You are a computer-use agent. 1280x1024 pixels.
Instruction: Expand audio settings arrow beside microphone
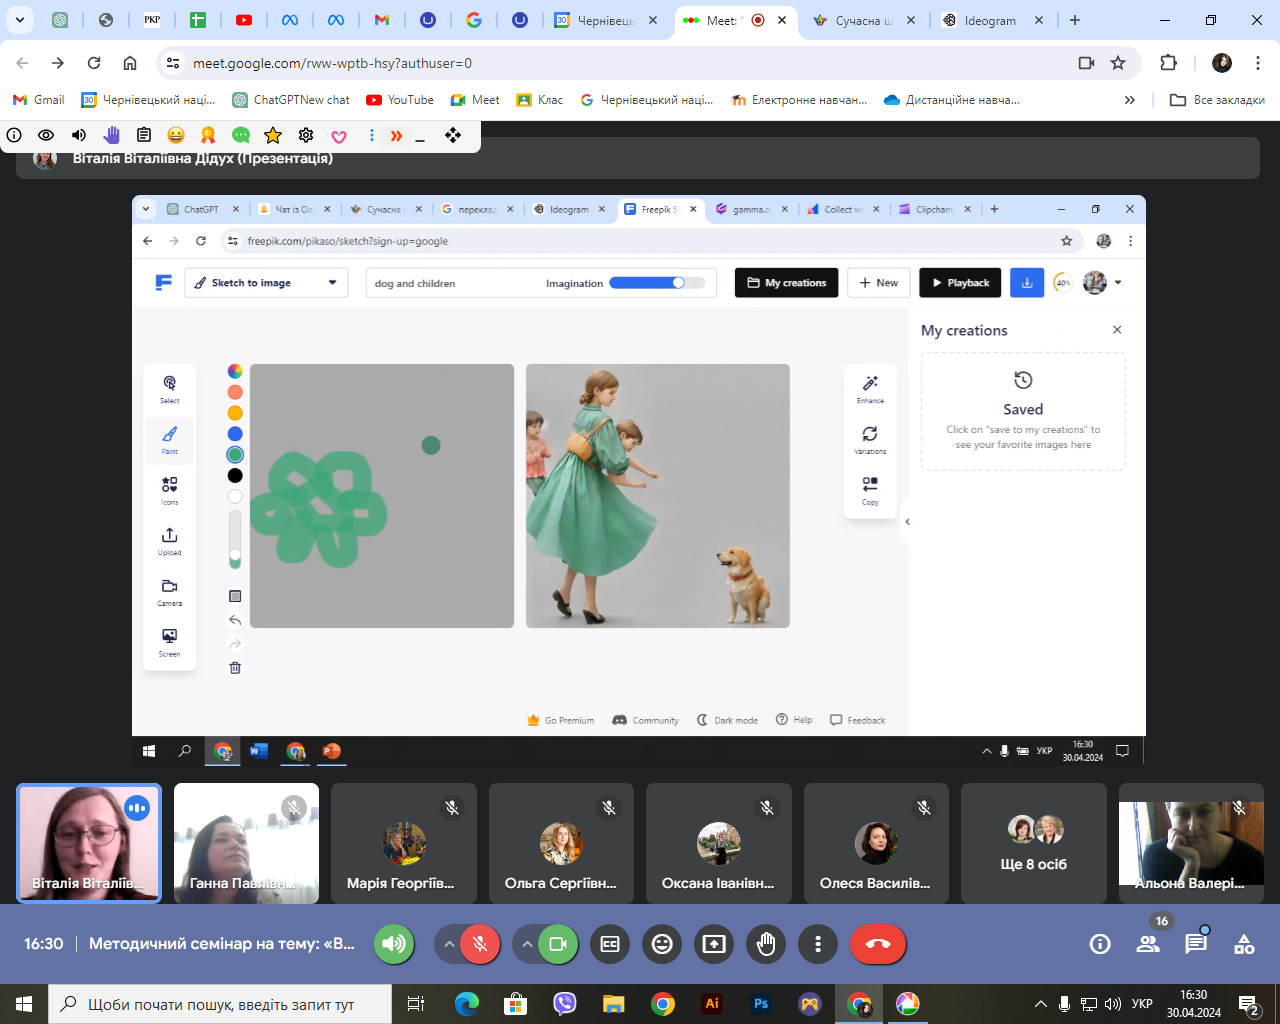(449, 944)
